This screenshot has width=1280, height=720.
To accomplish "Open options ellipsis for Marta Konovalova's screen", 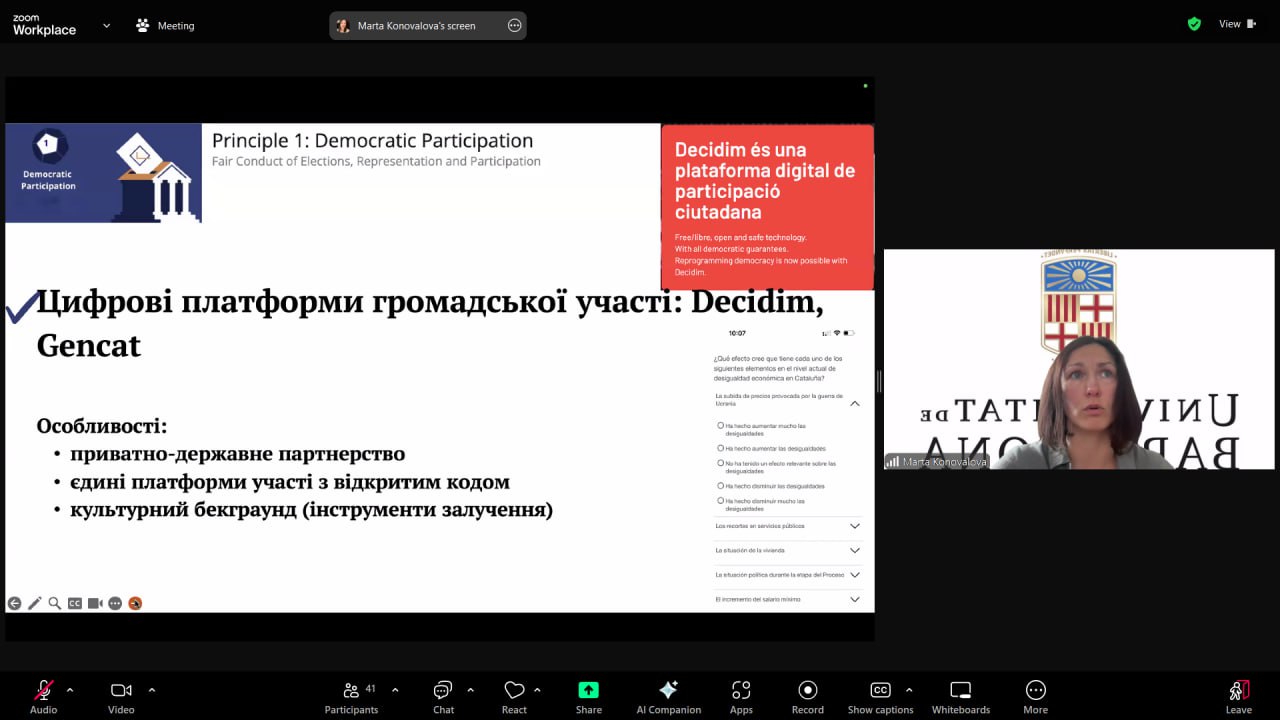I will coord(515,26).
